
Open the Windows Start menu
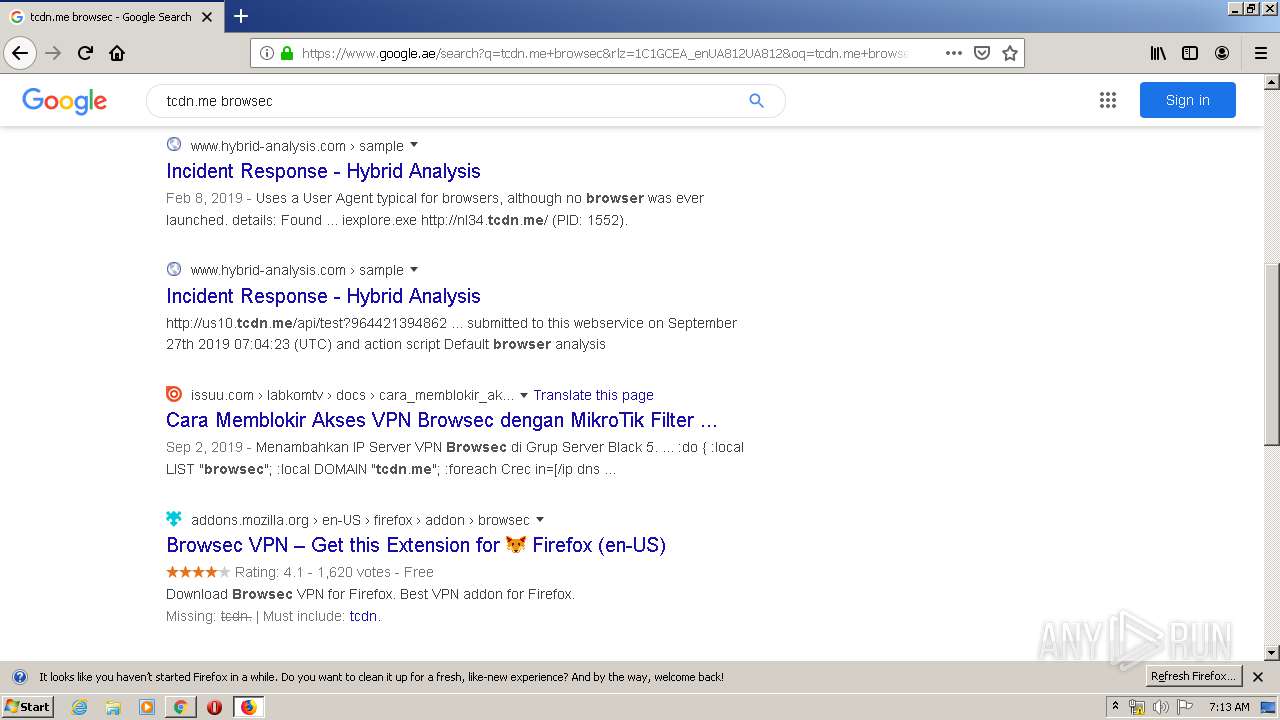pyautogui.click(x=27, y=707)
